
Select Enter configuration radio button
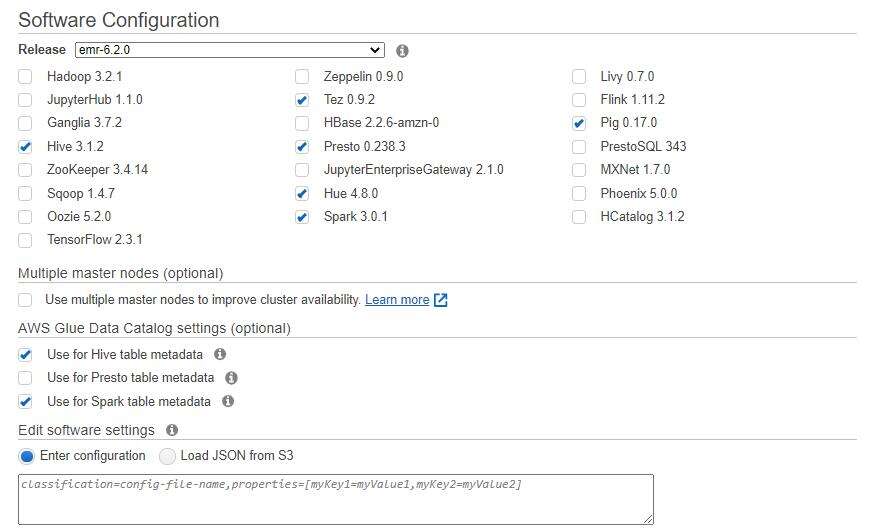coord(27,456)
